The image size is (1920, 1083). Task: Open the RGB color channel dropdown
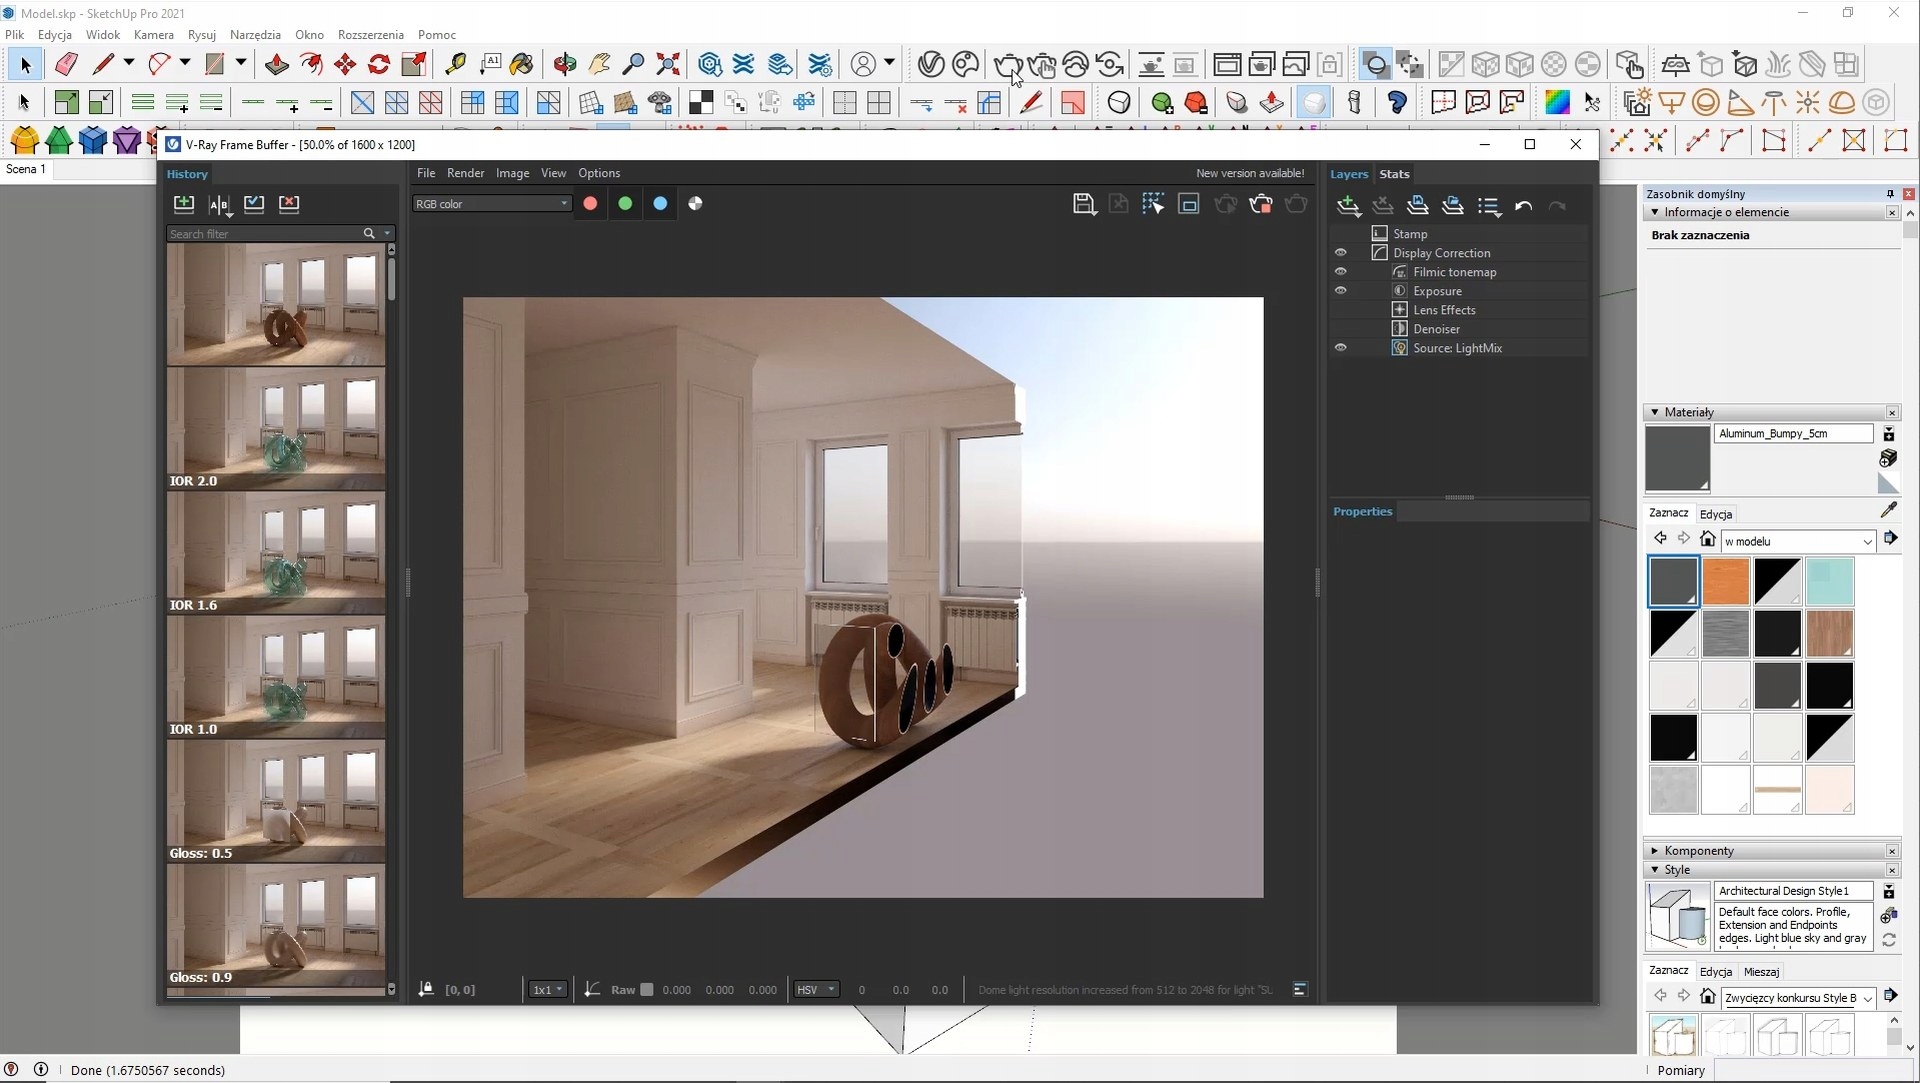coord(491,204)
